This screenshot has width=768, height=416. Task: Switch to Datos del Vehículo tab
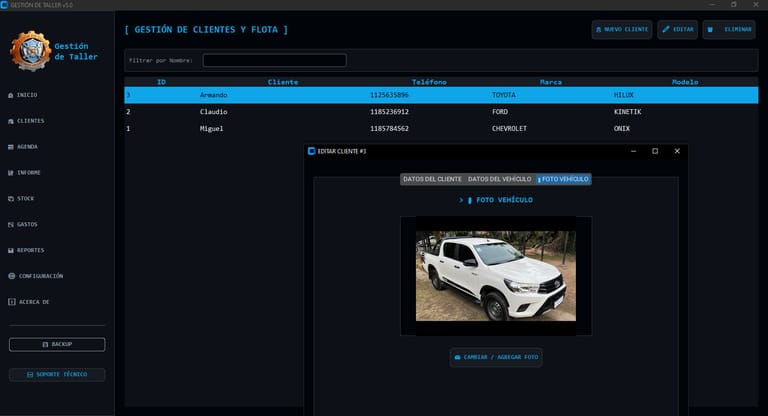(x=499, y=179)
